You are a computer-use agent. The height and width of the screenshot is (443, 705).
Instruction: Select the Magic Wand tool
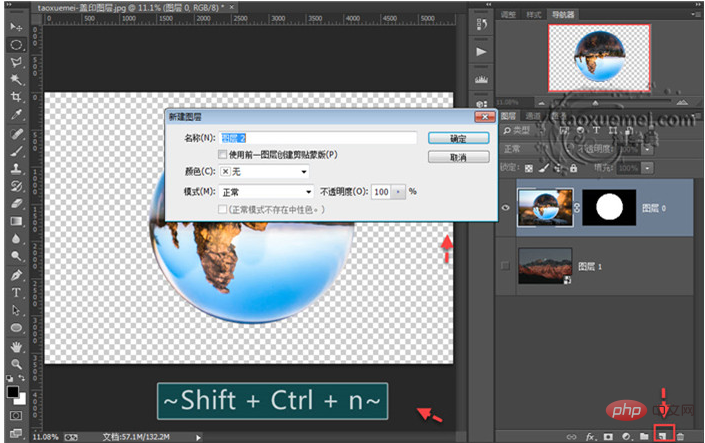point(16,80)
